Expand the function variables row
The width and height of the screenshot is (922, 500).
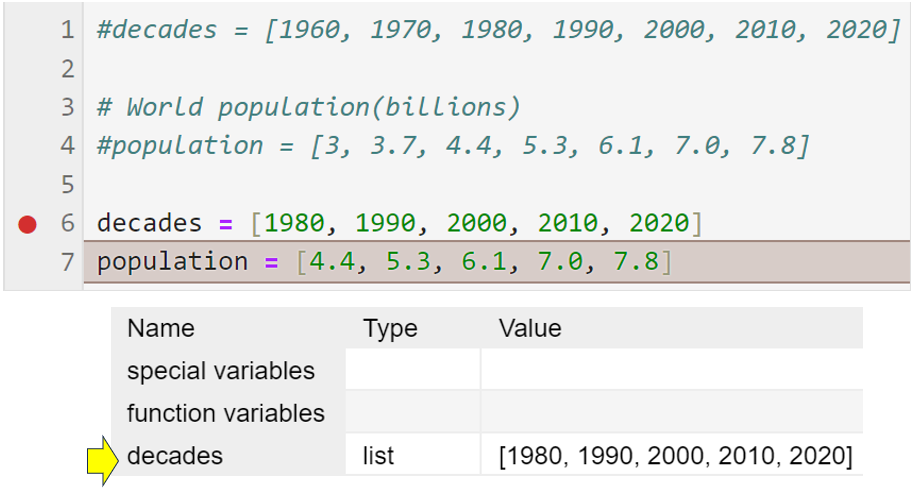226,413
